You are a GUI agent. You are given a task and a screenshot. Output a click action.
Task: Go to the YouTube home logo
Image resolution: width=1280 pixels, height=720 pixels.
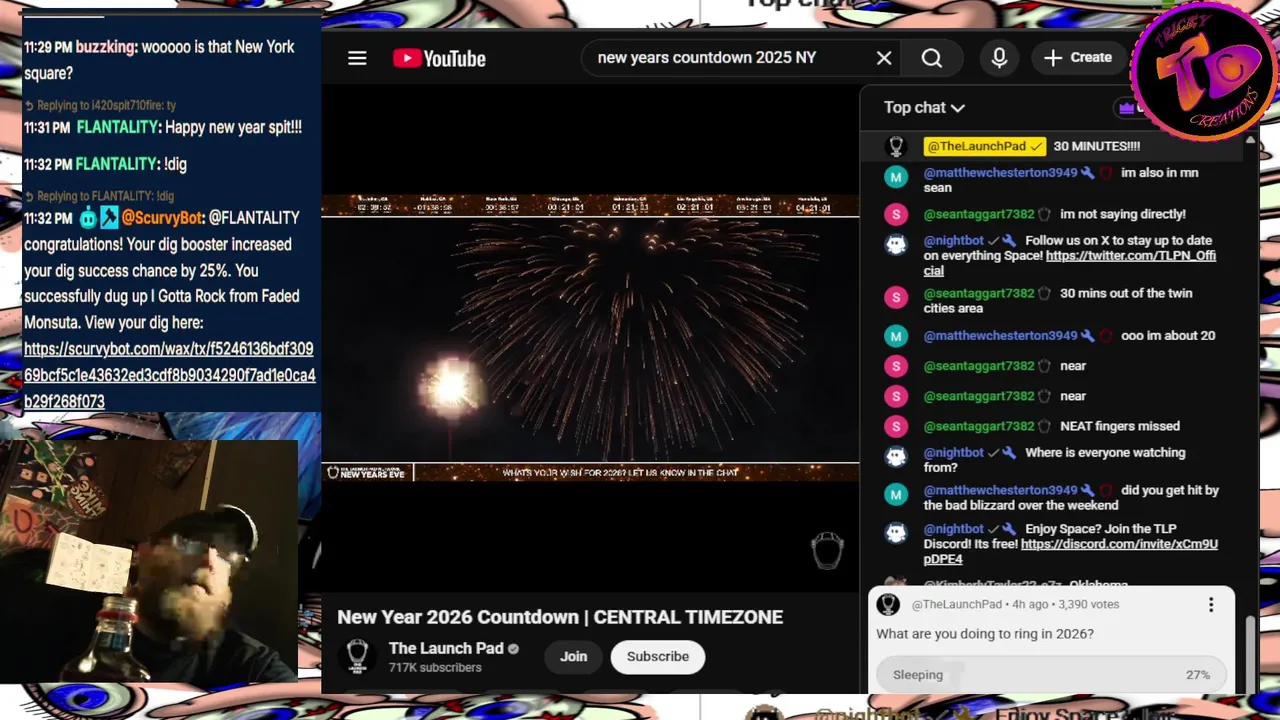(439, 58)
